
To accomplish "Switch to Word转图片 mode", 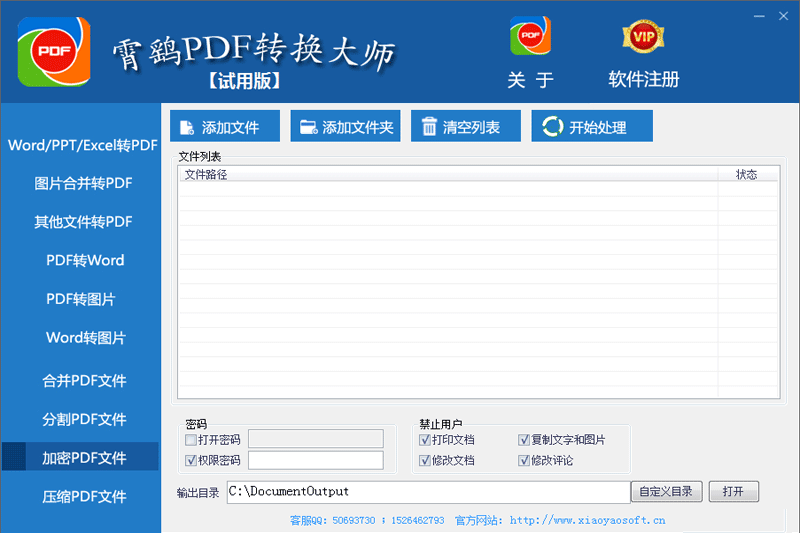I will 85,338.
